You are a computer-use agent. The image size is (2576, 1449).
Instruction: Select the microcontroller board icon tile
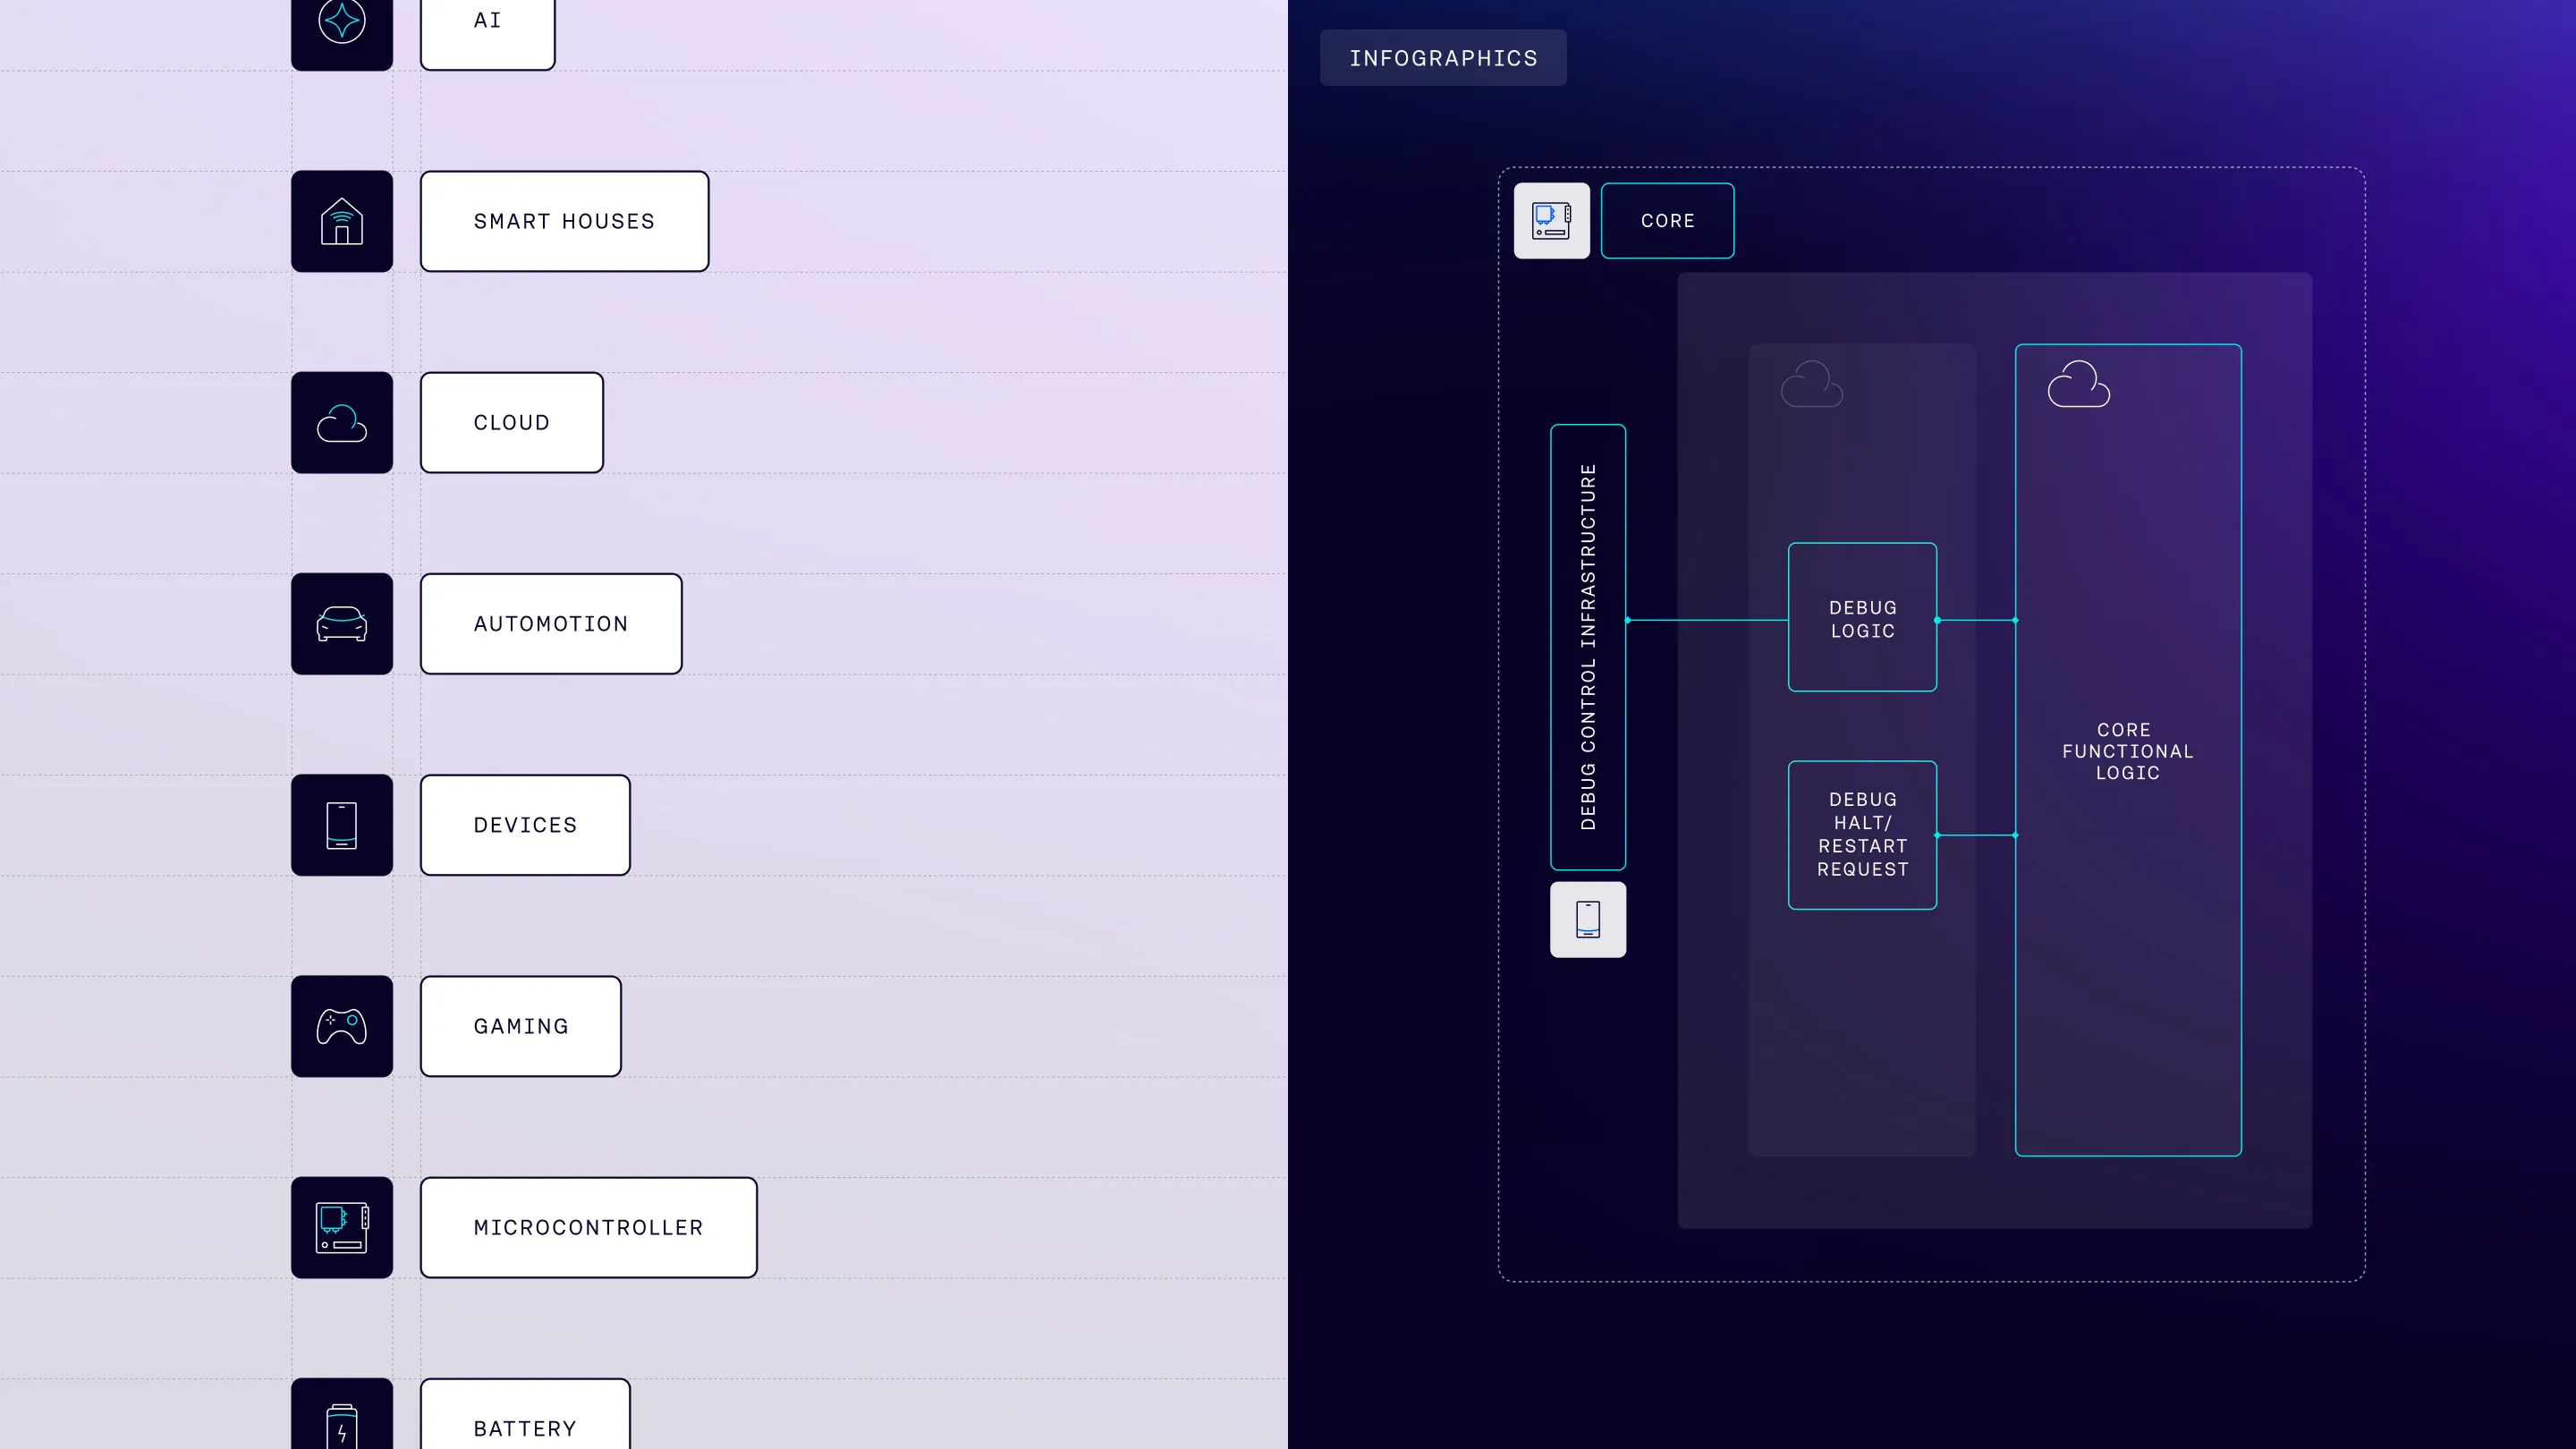[x=341, y=1227]
